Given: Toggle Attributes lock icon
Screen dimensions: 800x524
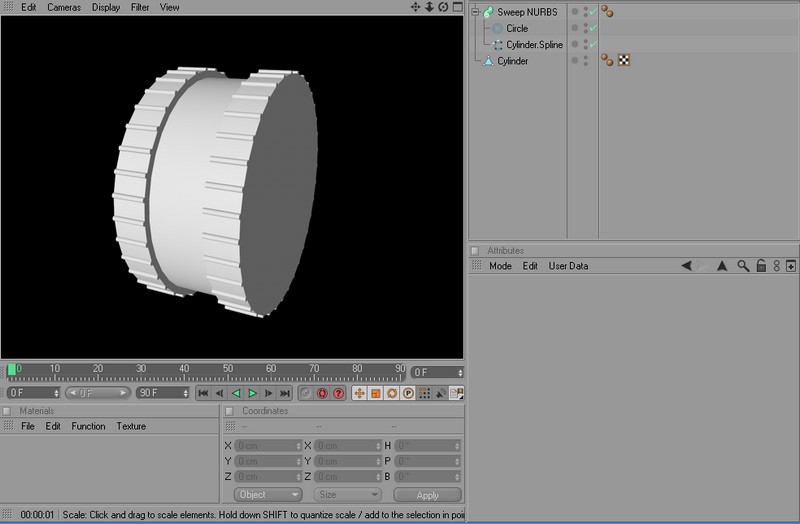Looking at the screenshot, I should 761,265.
